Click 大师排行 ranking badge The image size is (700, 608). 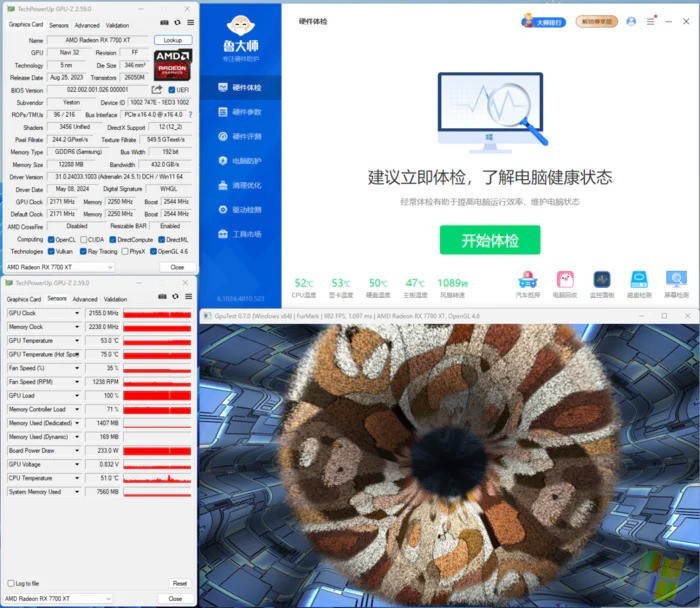coord(544,21)
